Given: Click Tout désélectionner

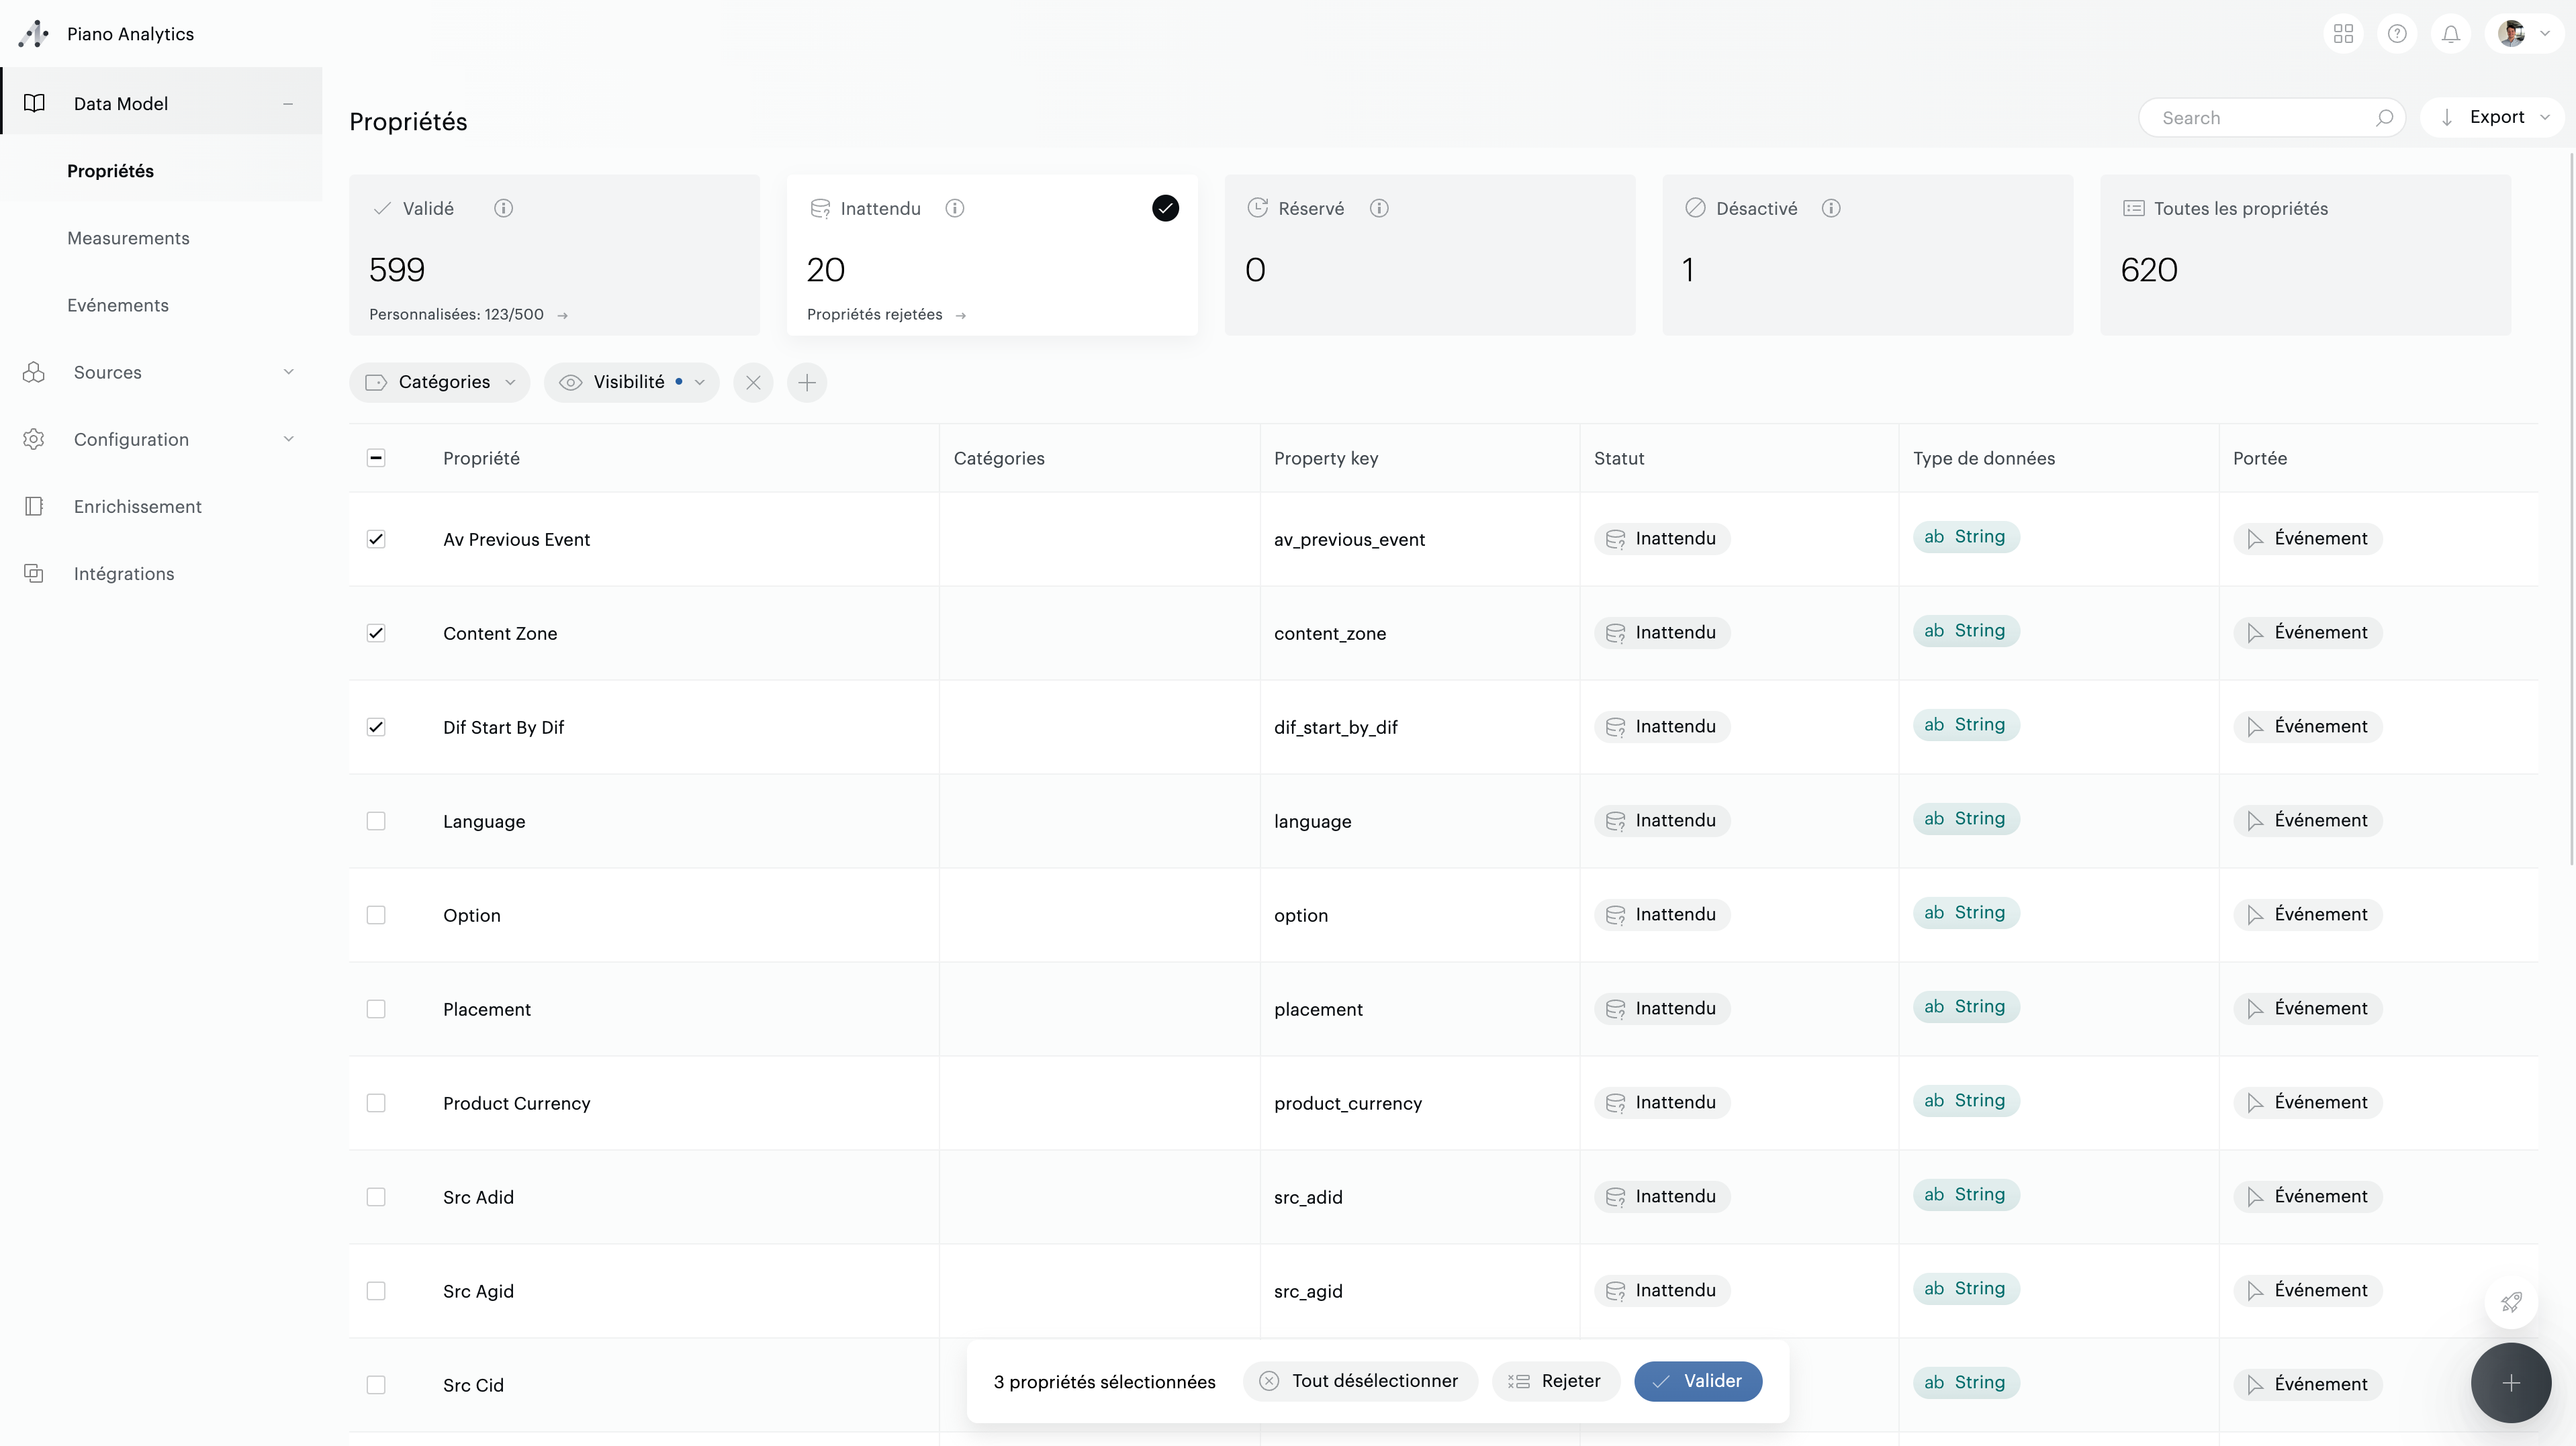Looking at the screenshot, I should tap(1360, 1381).
